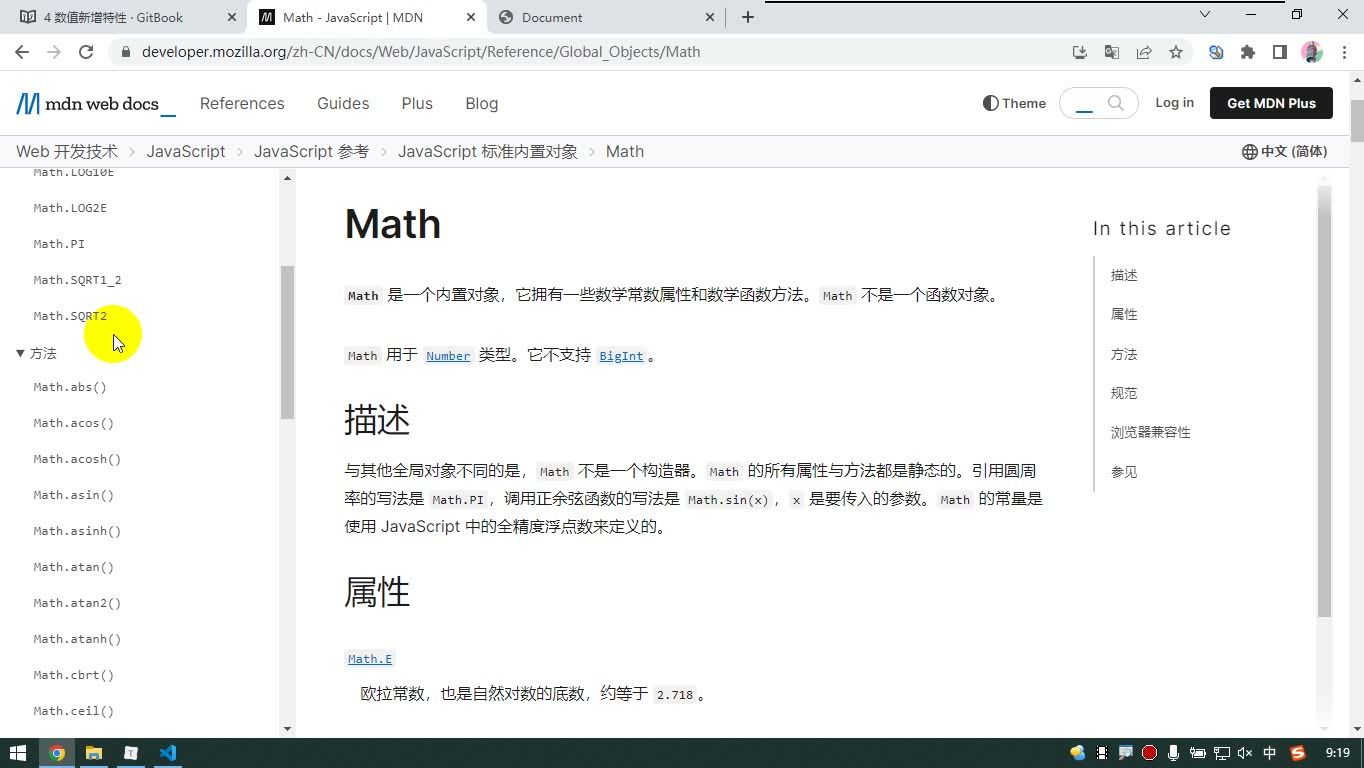
Task: Click the muted volume icon in system tray
Action: (1245, 753)
